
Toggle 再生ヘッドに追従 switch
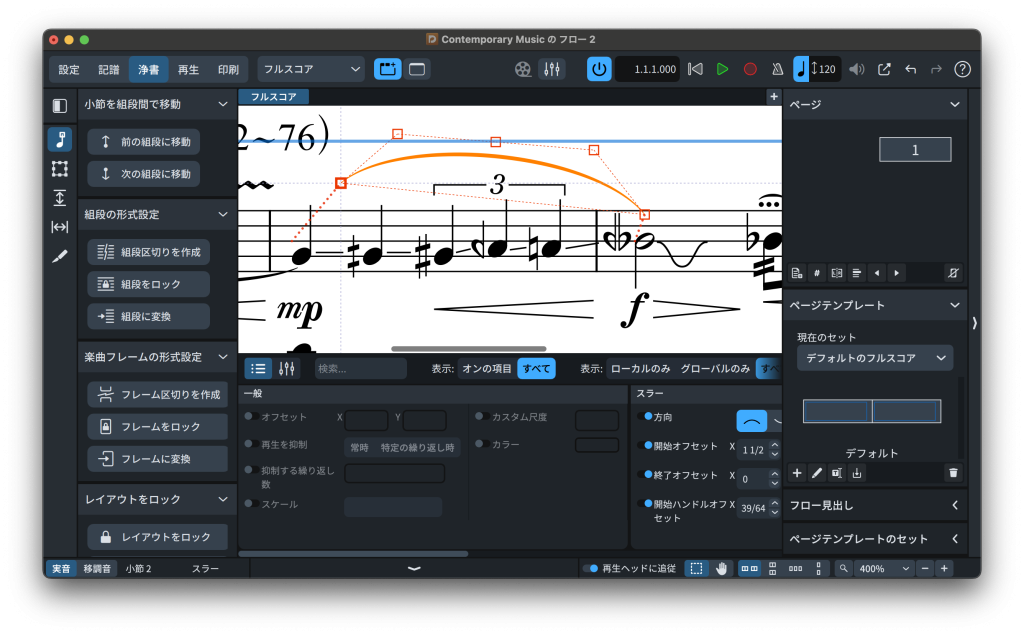pos(591,568)
